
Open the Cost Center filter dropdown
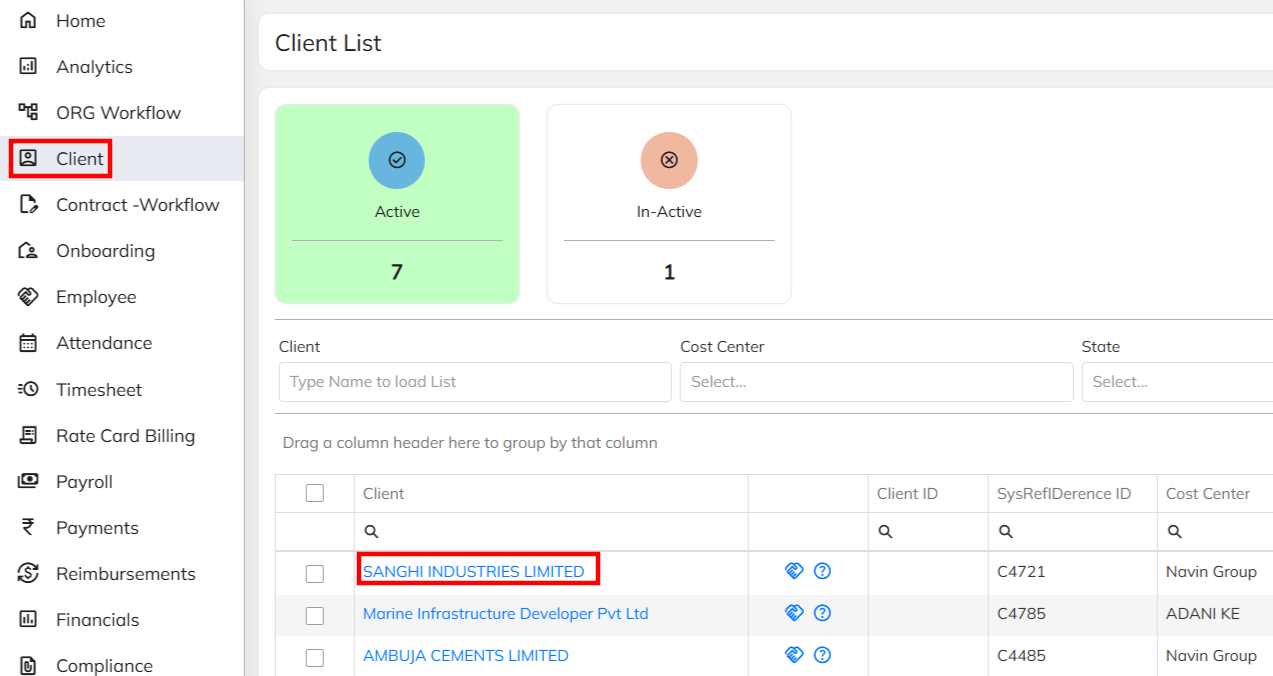click(876, 382)
